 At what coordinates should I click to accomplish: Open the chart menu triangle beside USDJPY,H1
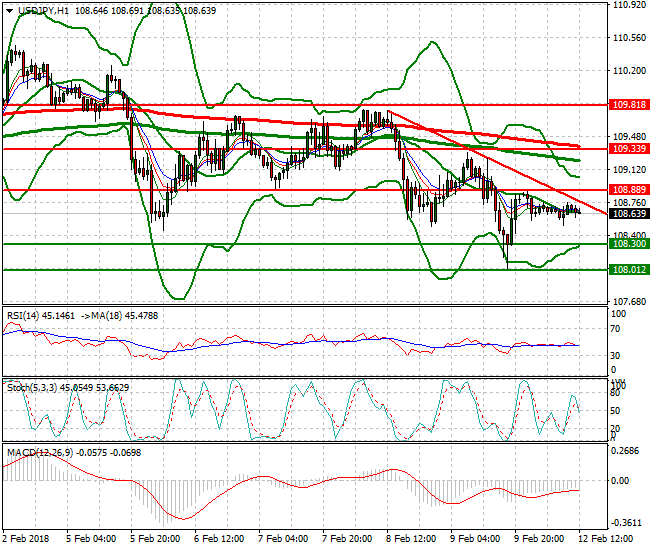point(9,11)
